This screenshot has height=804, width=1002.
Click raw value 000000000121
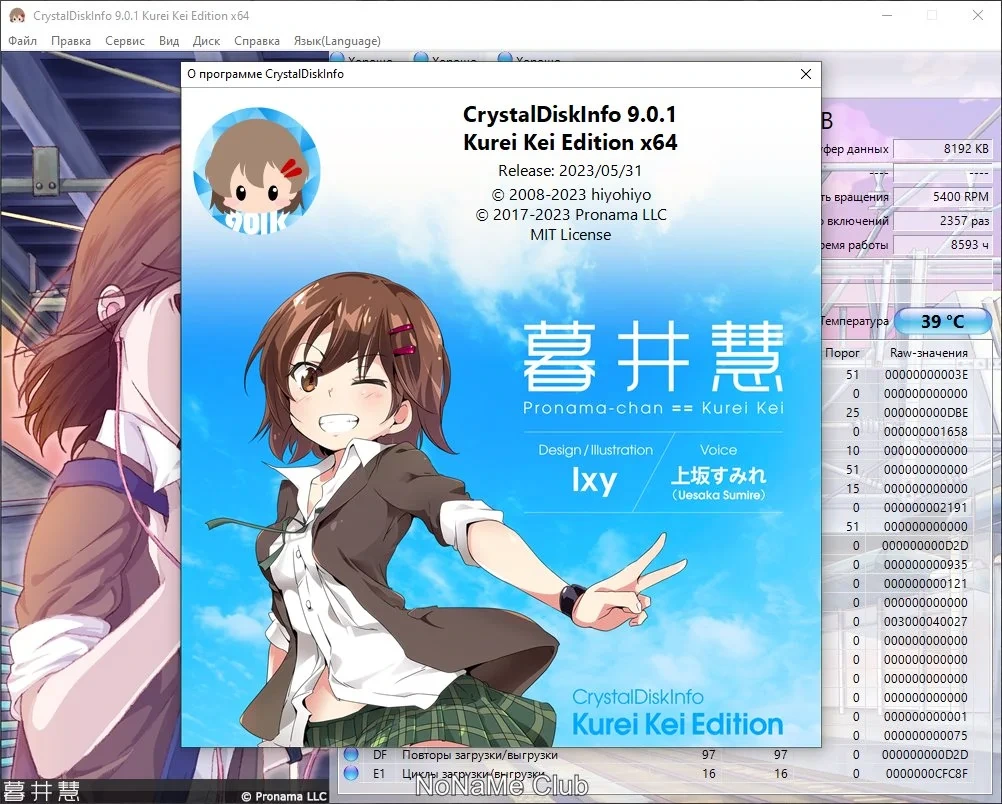pos(926,584)
